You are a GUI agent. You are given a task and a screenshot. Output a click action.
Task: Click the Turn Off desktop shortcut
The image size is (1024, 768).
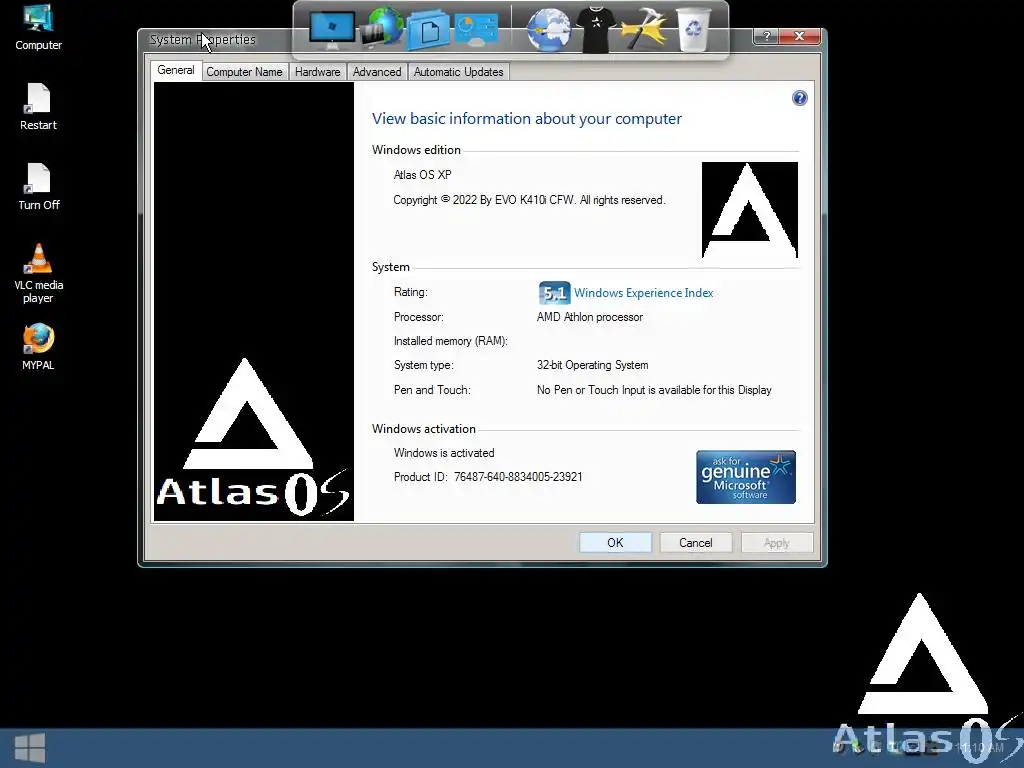click(39, 187)
